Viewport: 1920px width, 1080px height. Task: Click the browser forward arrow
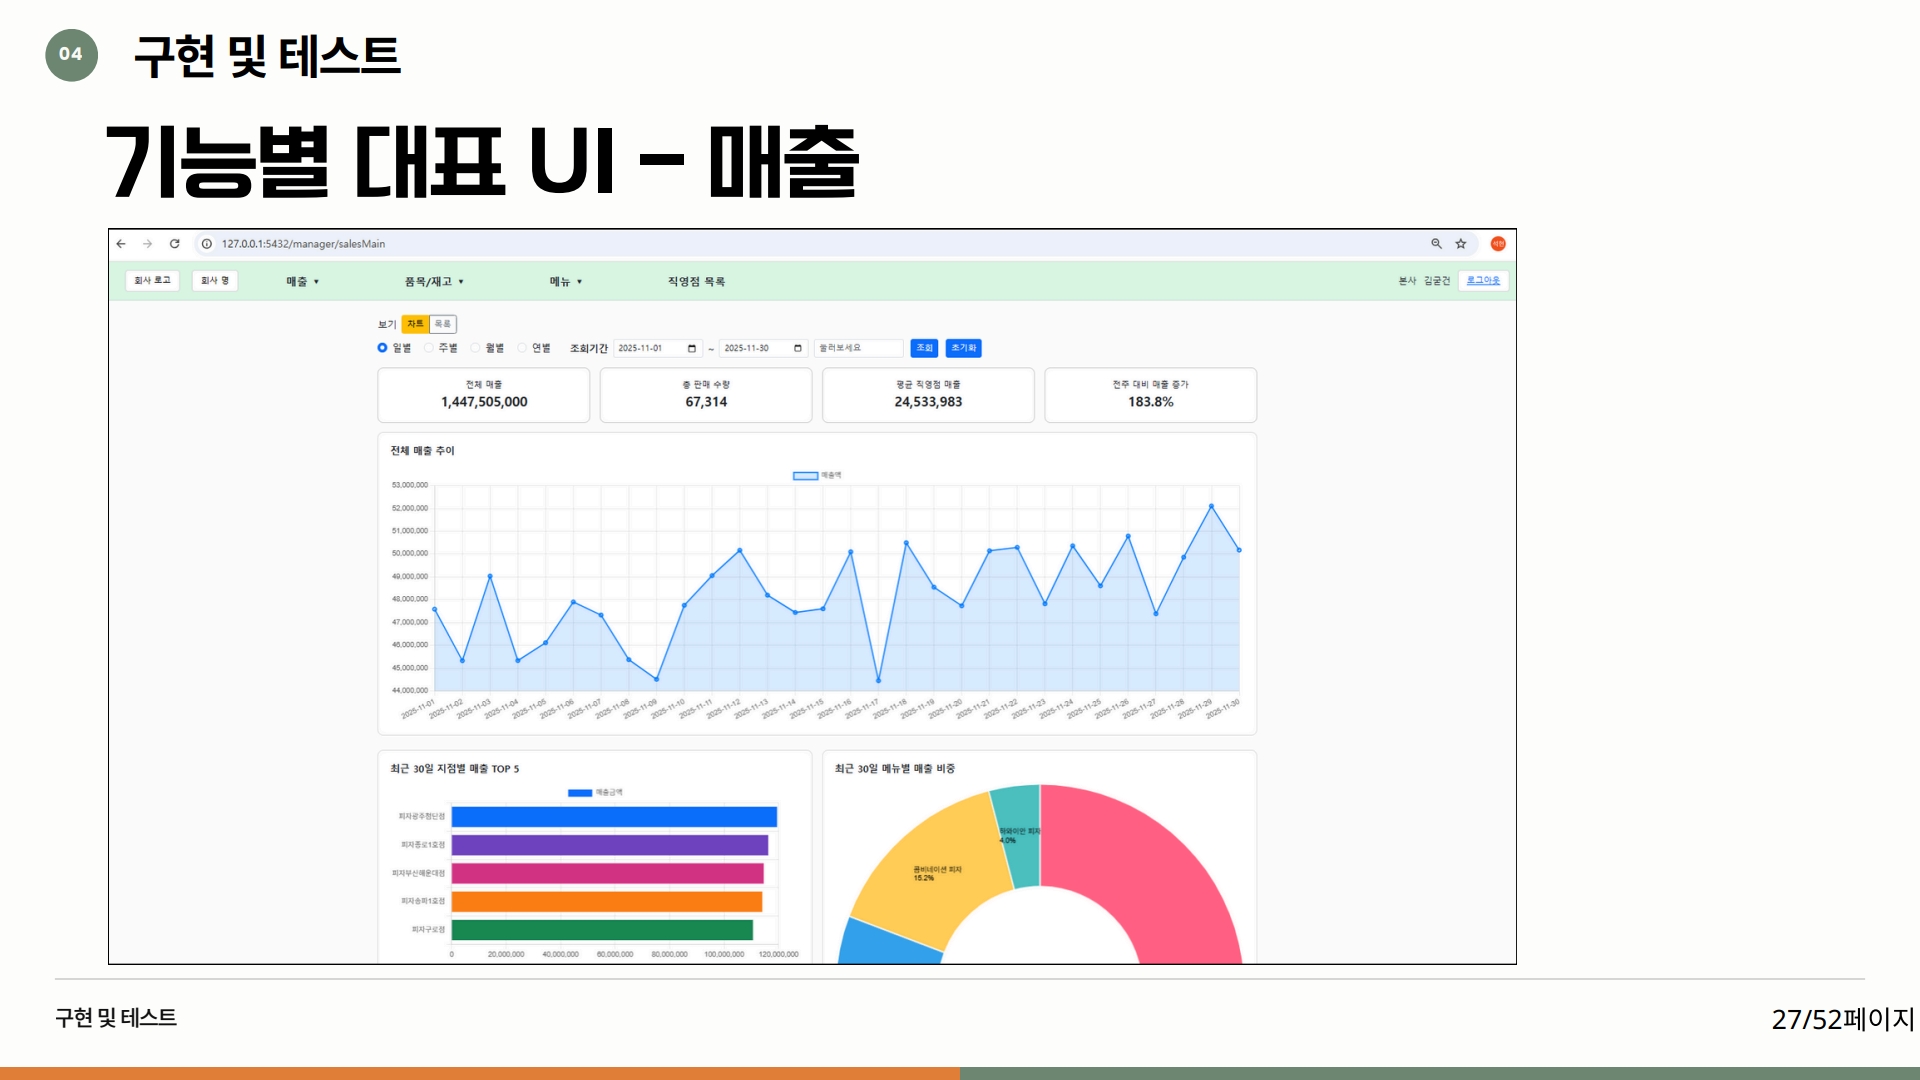tap(147, 244)
